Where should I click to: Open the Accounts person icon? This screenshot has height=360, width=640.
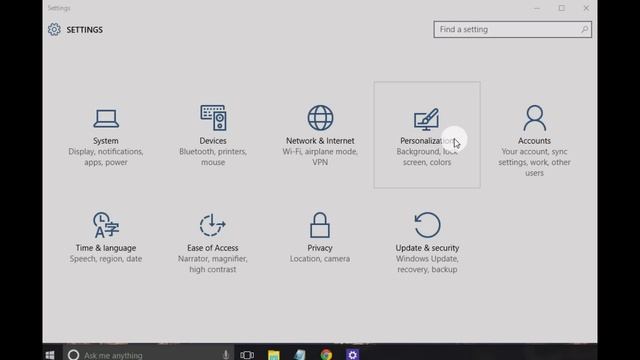[534, 118]
